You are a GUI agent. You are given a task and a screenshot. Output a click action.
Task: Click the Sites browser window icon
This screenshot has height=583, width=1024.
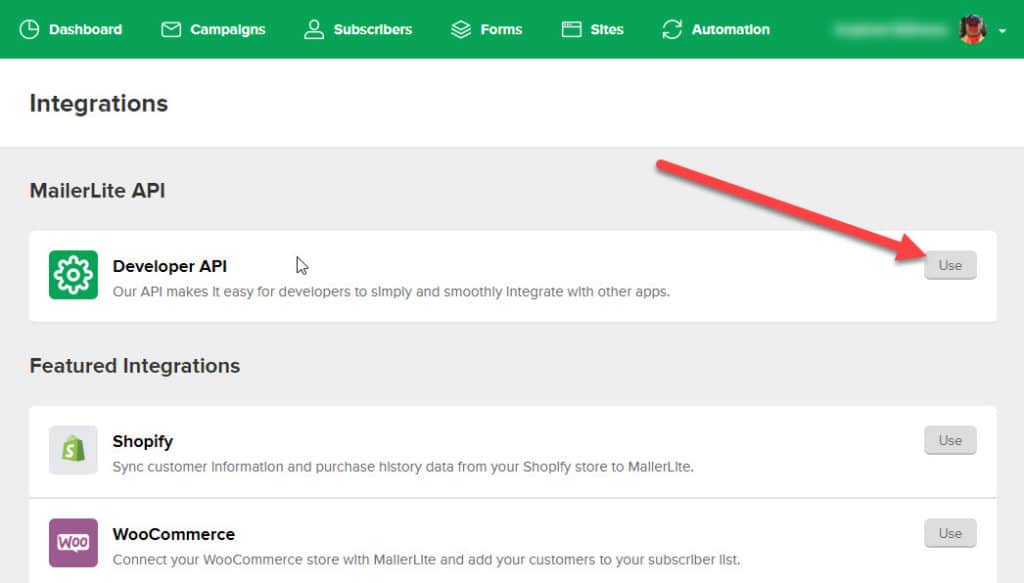point(571,29)
